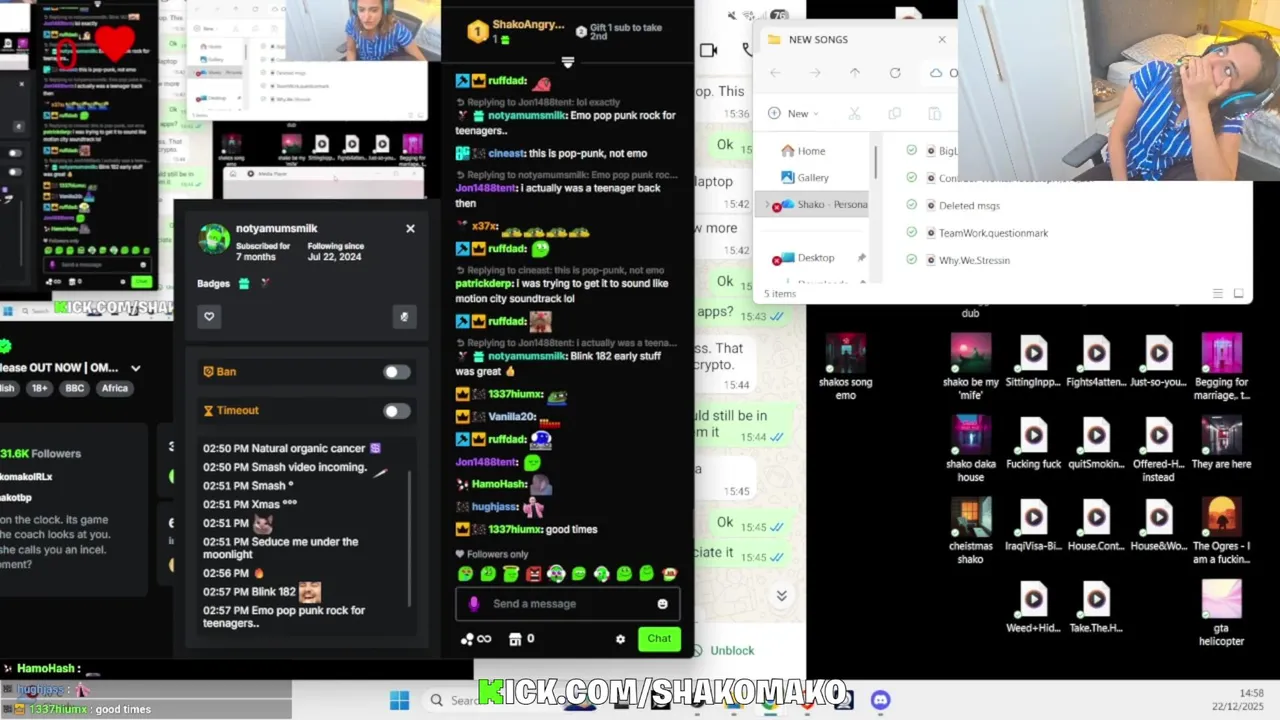
Task: Refresh the NEW SONGS folder
Action: (x=895, y=73)
